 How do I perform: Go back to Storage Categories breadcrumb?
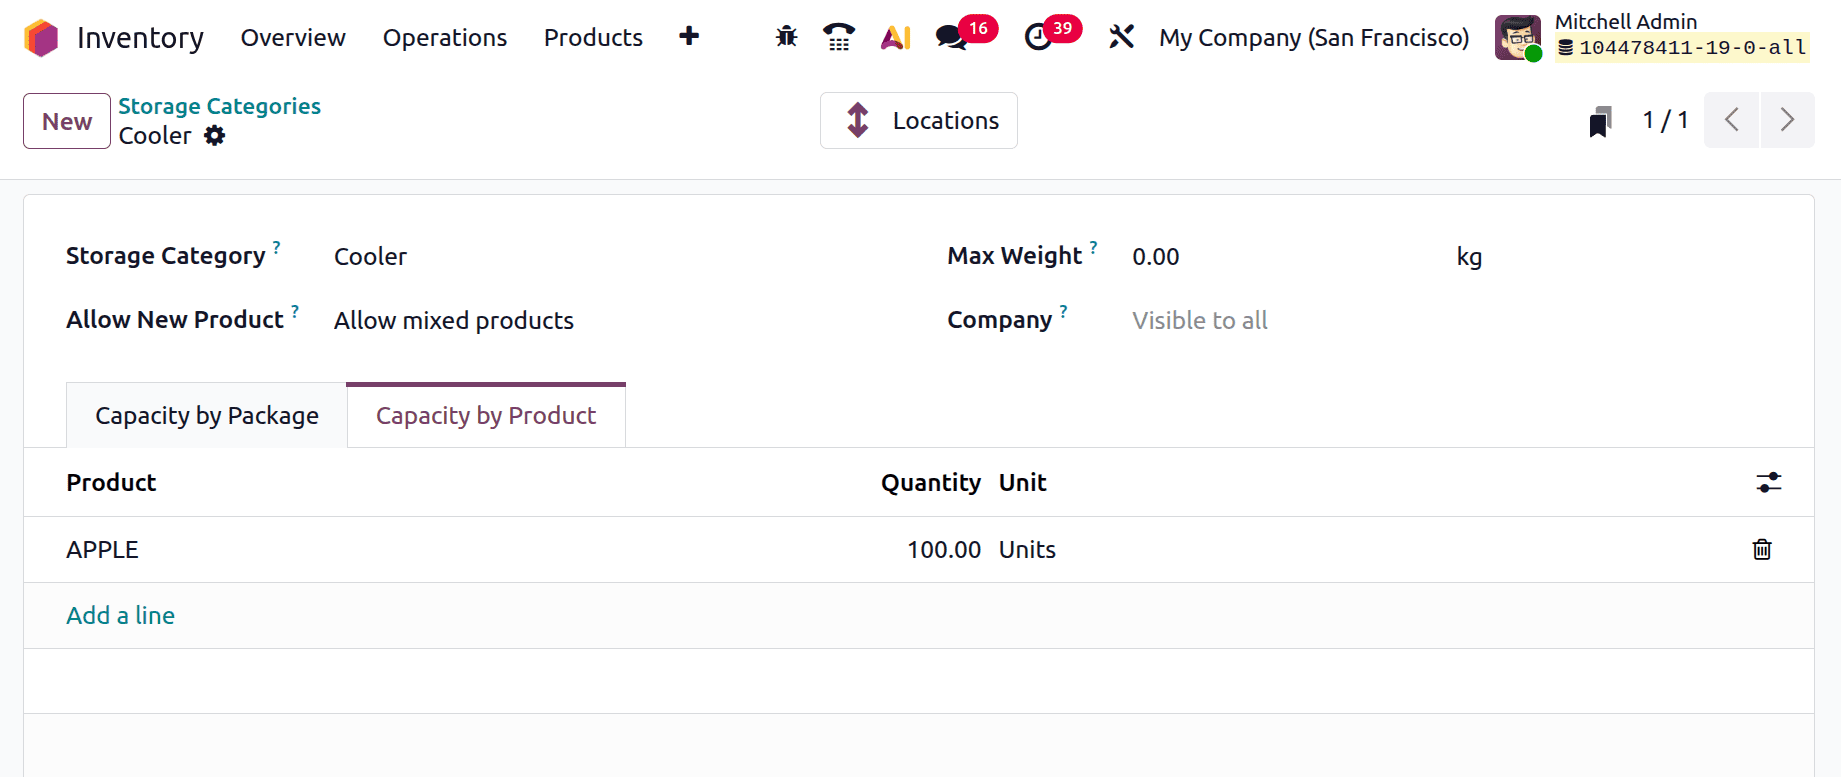pos(219,106)
